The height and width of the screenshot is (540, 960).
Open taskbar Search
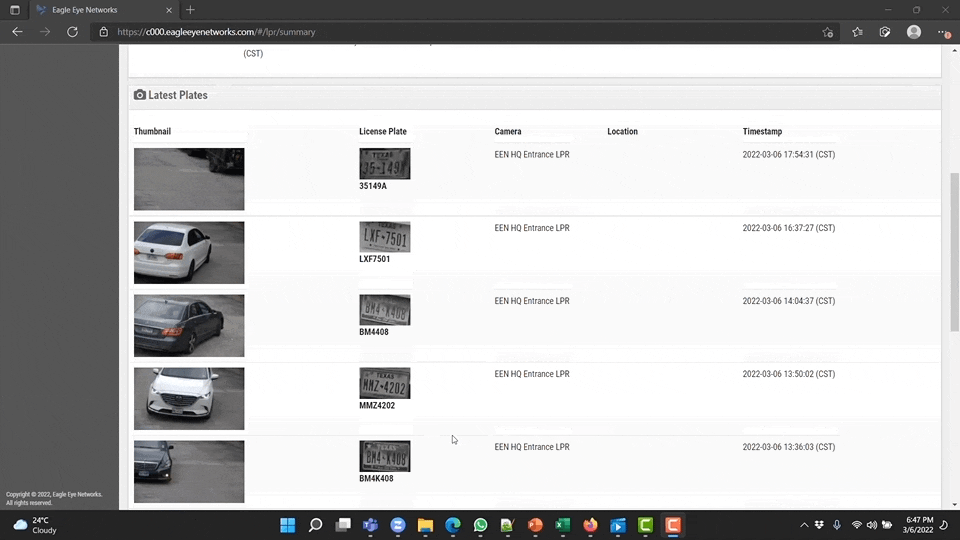315,525
